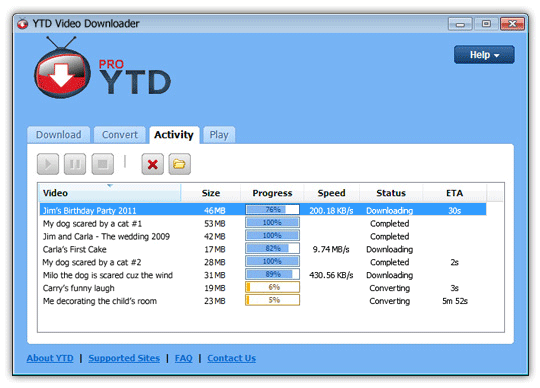Image resolution: width=540 pixels, height=388 pixels.
Task: Open the Help dropdown menu
Action: coord(484,55)
